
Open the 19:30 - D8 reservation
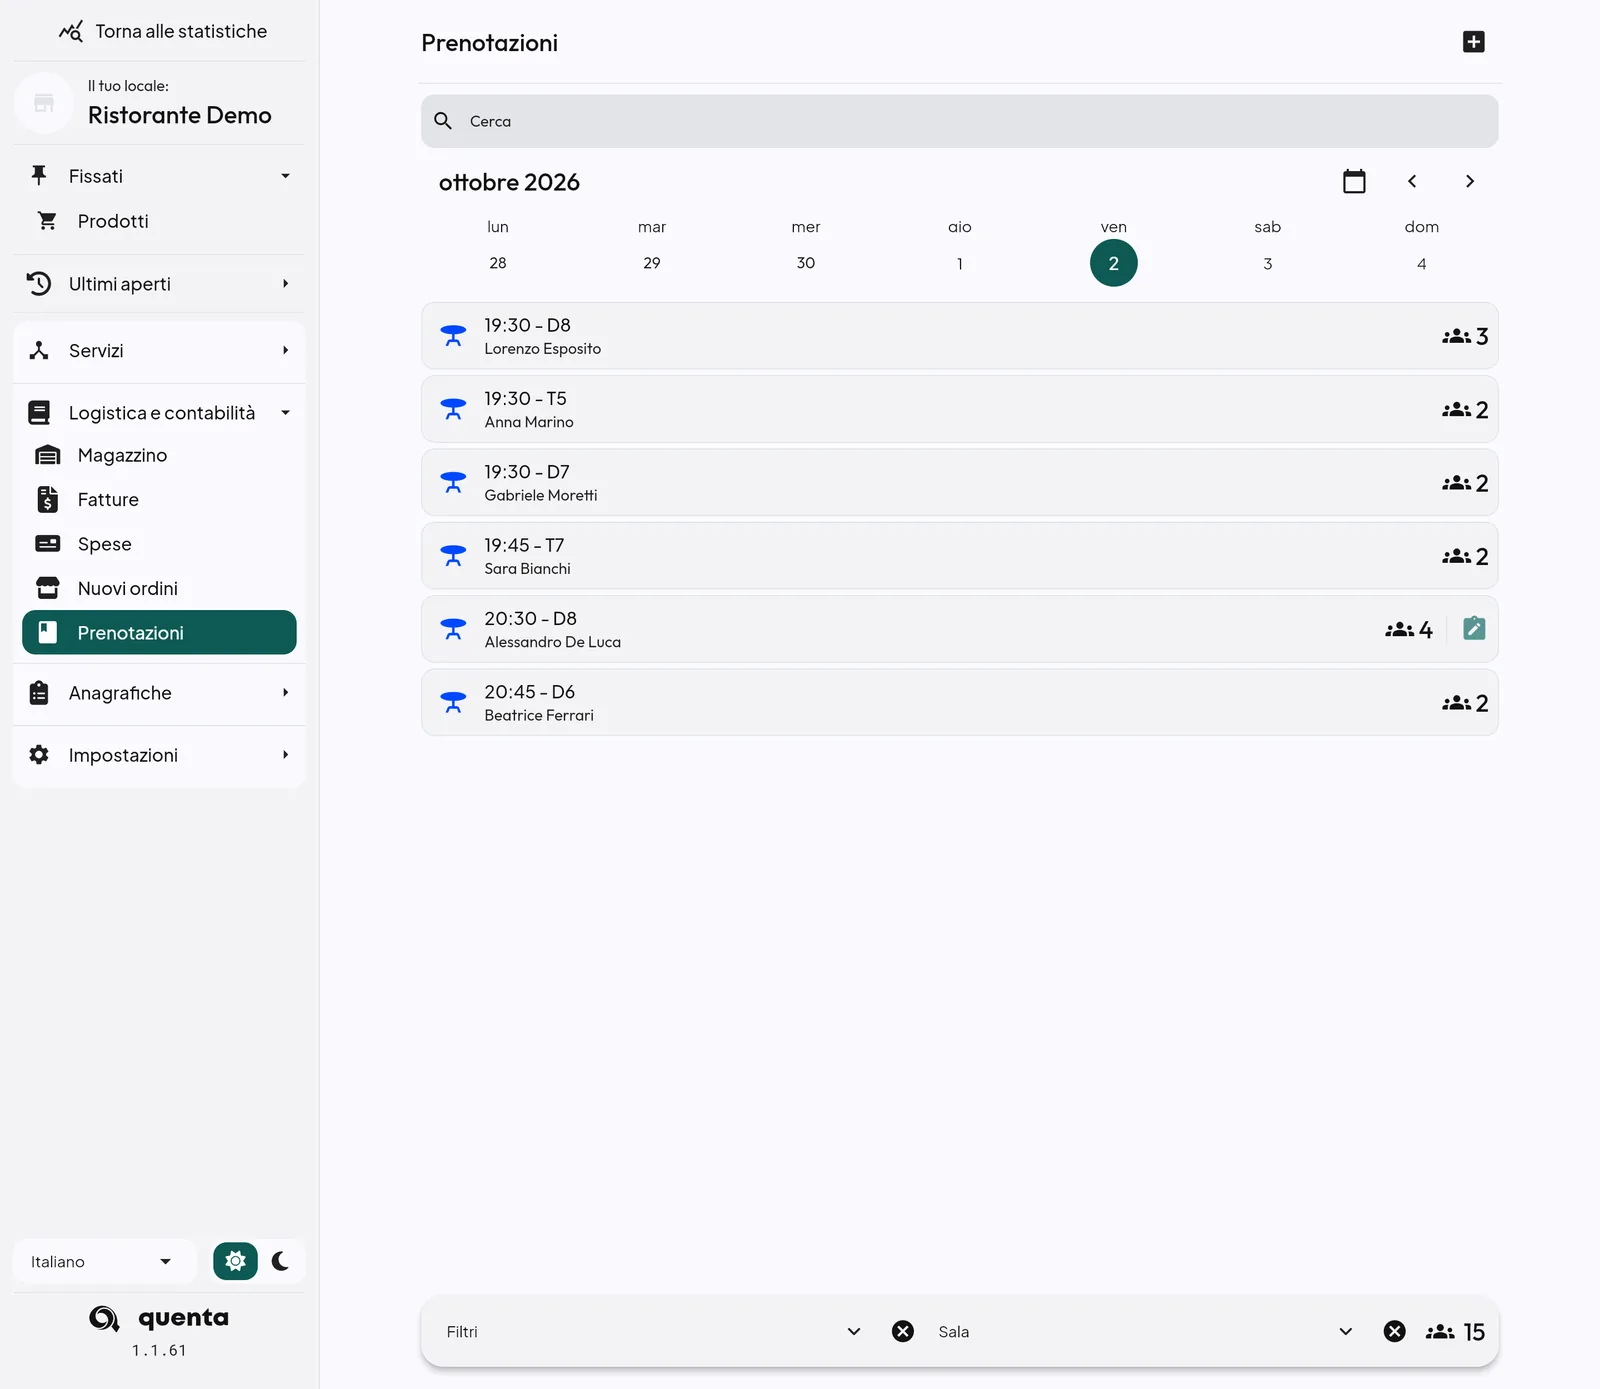(959, 336)
